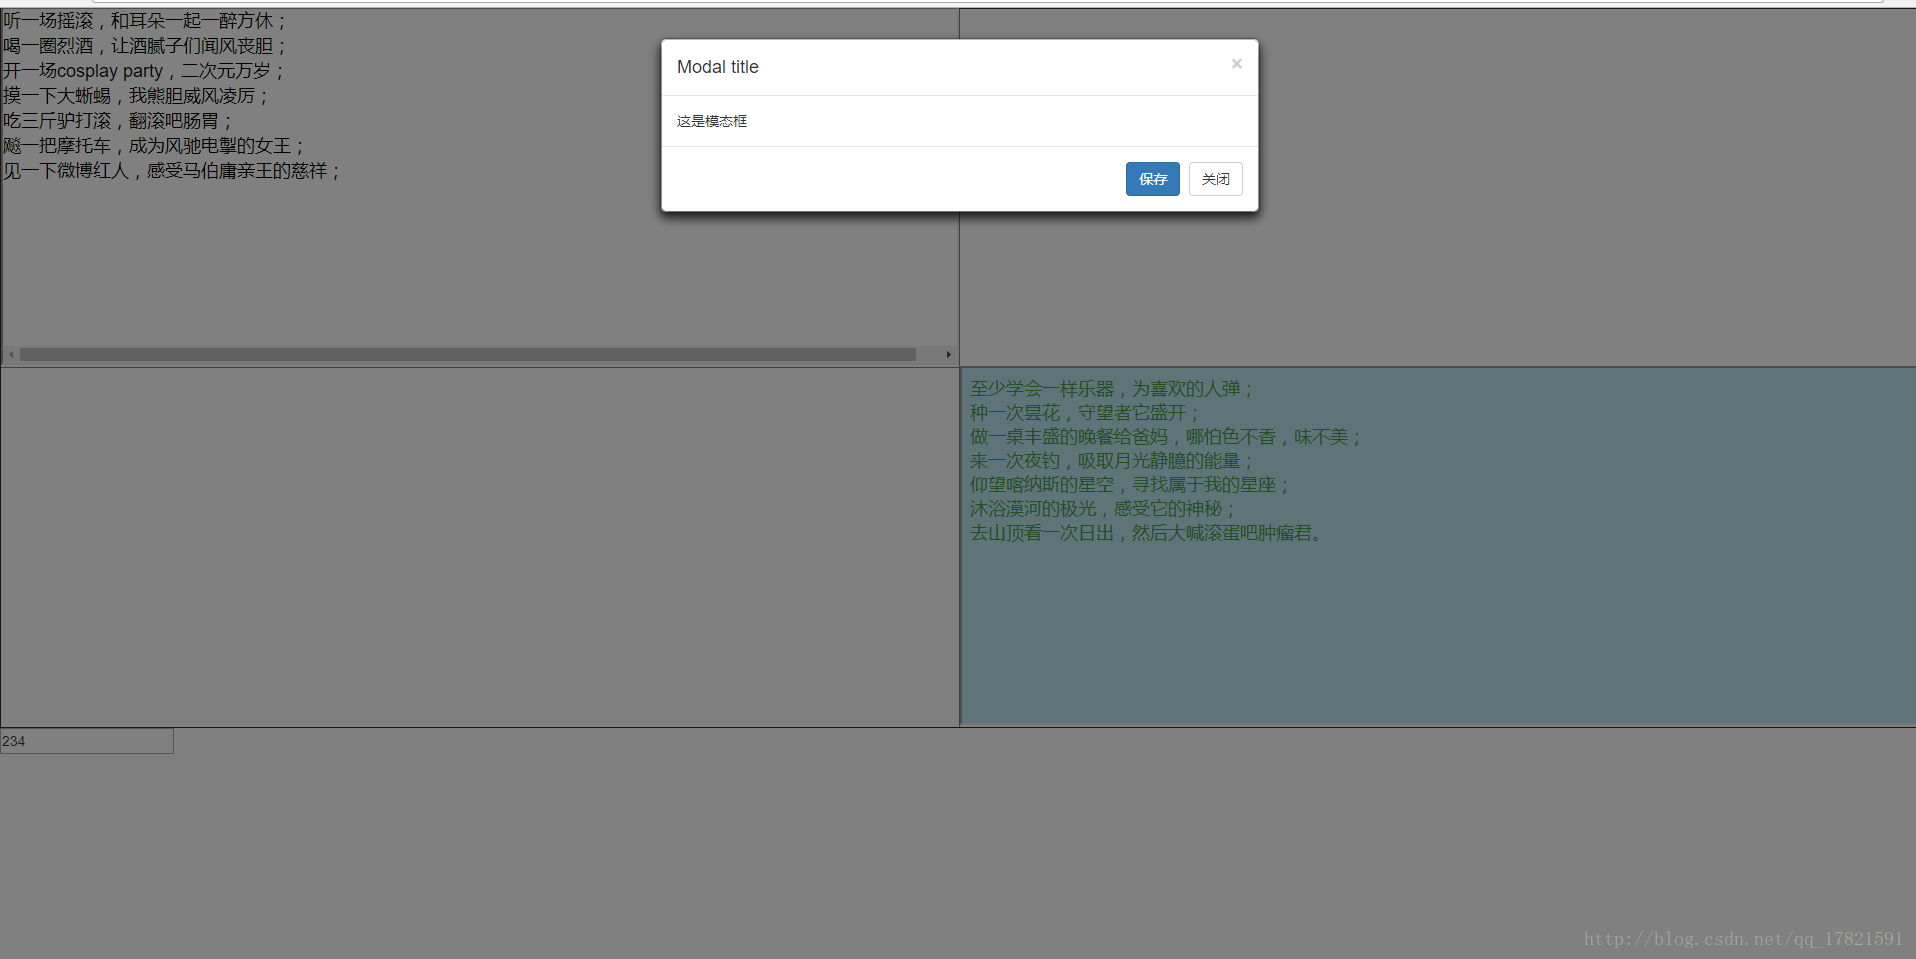
Task: Click the green line starting with 仰望喀纳斯的星空
Action: coord(1130,485)
